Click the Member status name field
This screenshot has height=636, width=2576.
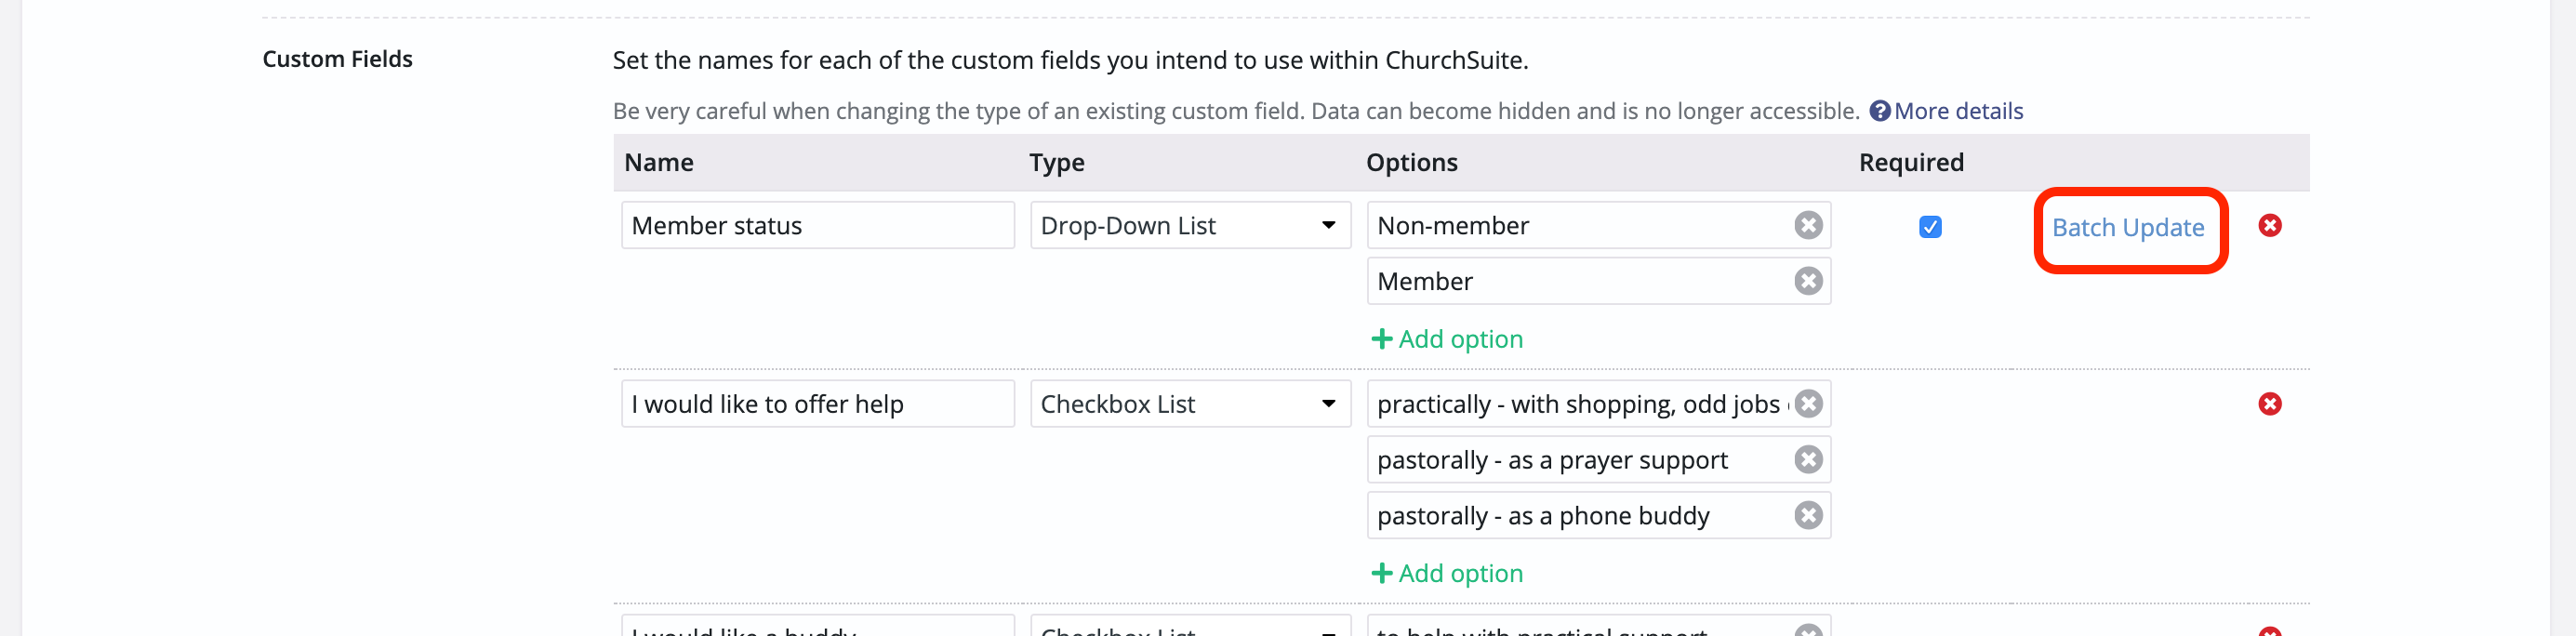(x=817, y=226)
